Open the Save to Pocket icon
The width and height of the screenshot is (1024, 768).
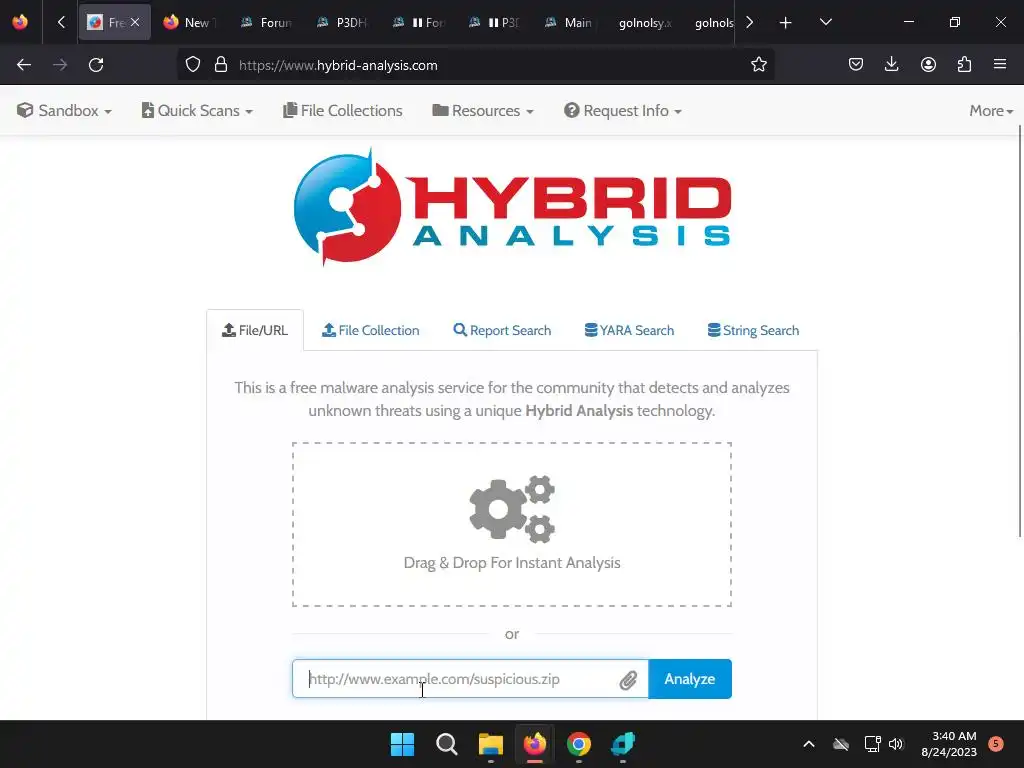[856, 65]
